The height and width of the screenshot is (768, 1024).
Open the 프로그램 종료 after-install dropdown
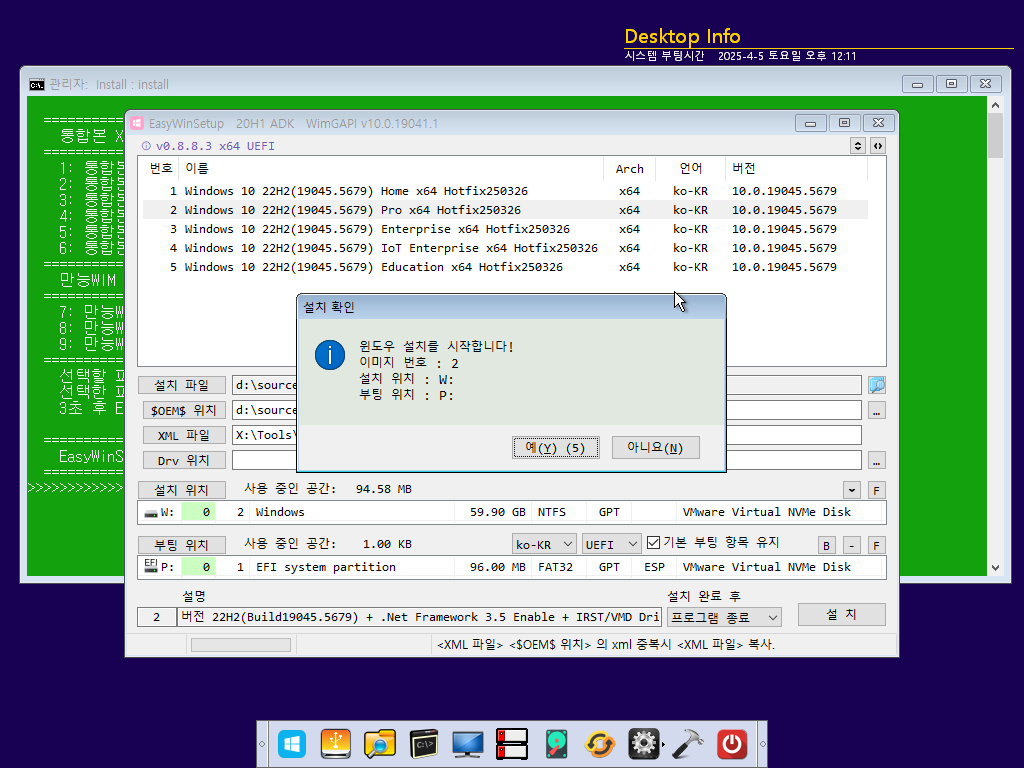pyautogui.click(x=724, y=617)
